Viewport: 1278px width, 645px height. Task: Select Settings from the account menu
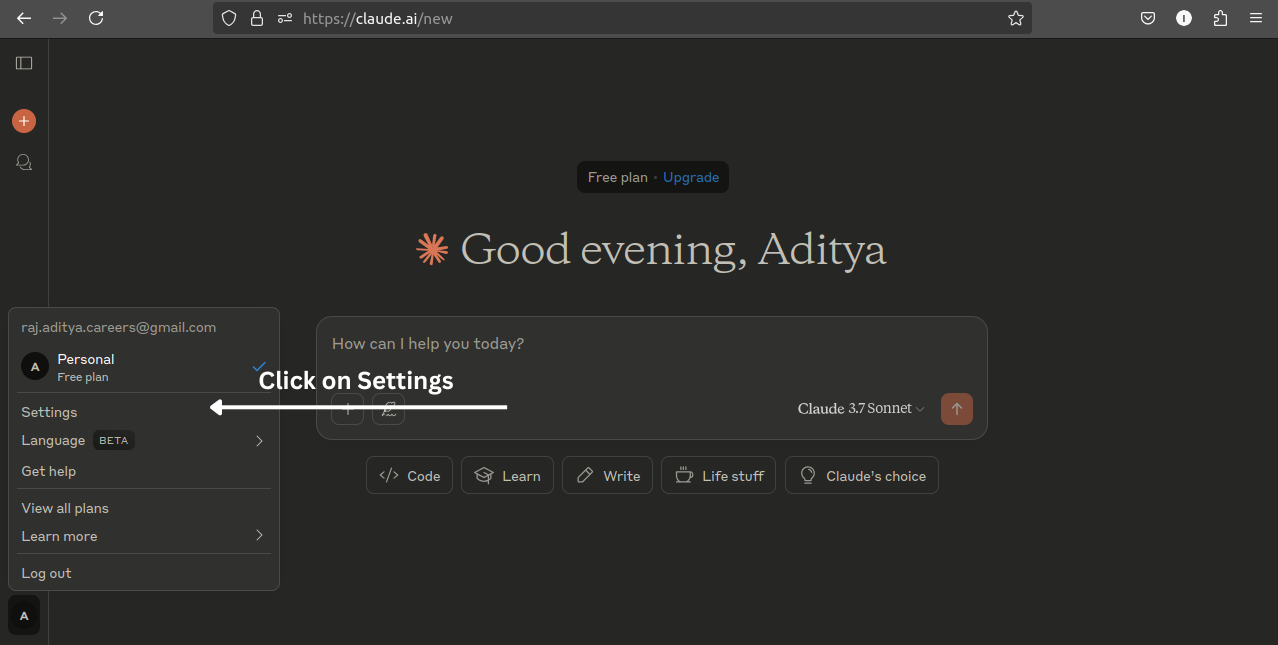pyautogui.click(x=49, y=412)
